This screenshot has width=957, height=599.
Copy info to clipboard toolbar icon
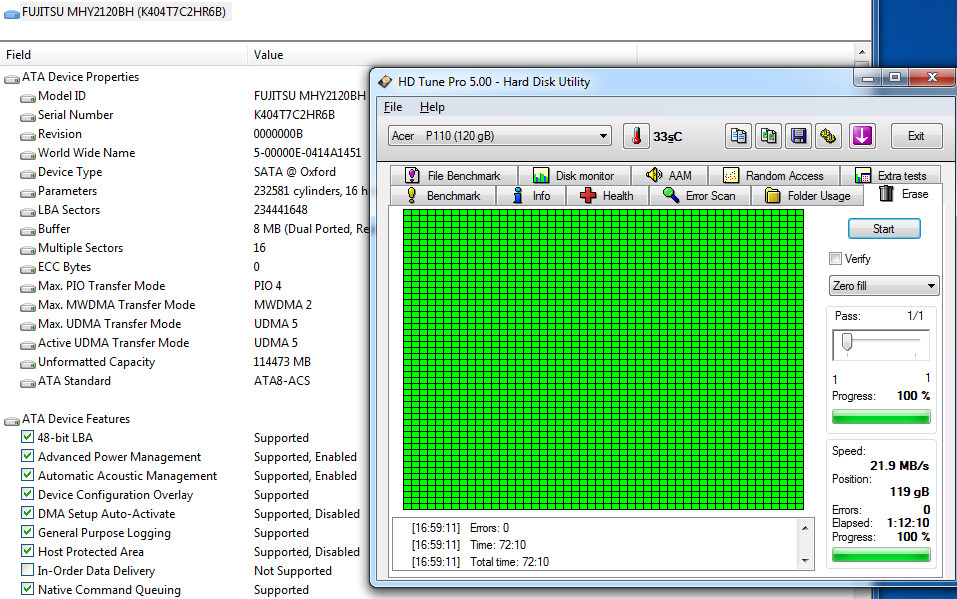coord(739,136)
